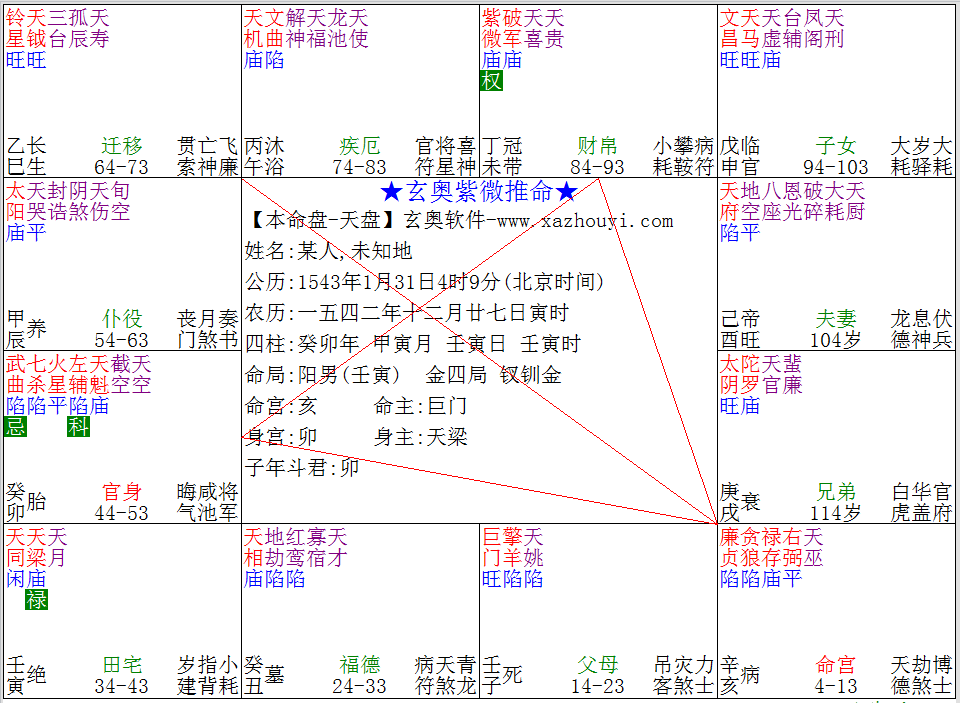This screenshot has height=703, width=960.
Task: Click the 身主:天梁 entry
Action: coord(421,437)
